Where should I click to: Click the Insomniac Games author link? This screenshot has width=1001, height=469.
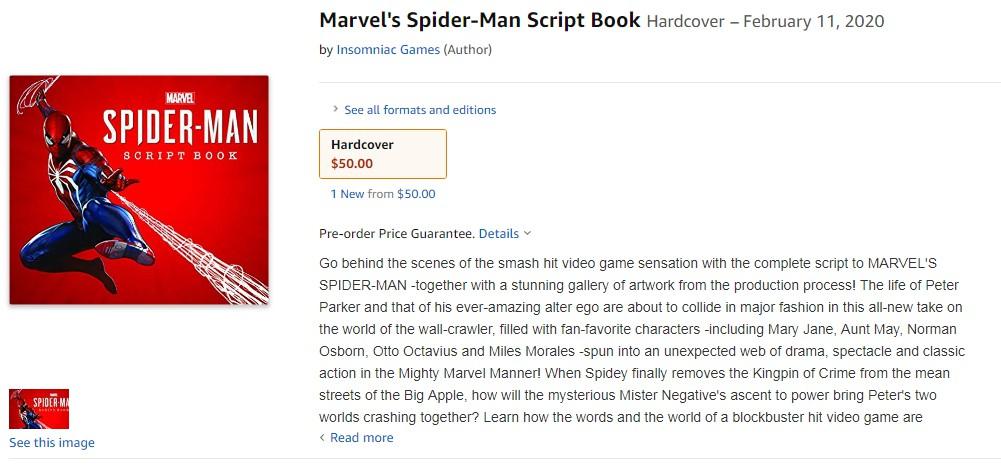pyautogui.click(x=387, y=50)
